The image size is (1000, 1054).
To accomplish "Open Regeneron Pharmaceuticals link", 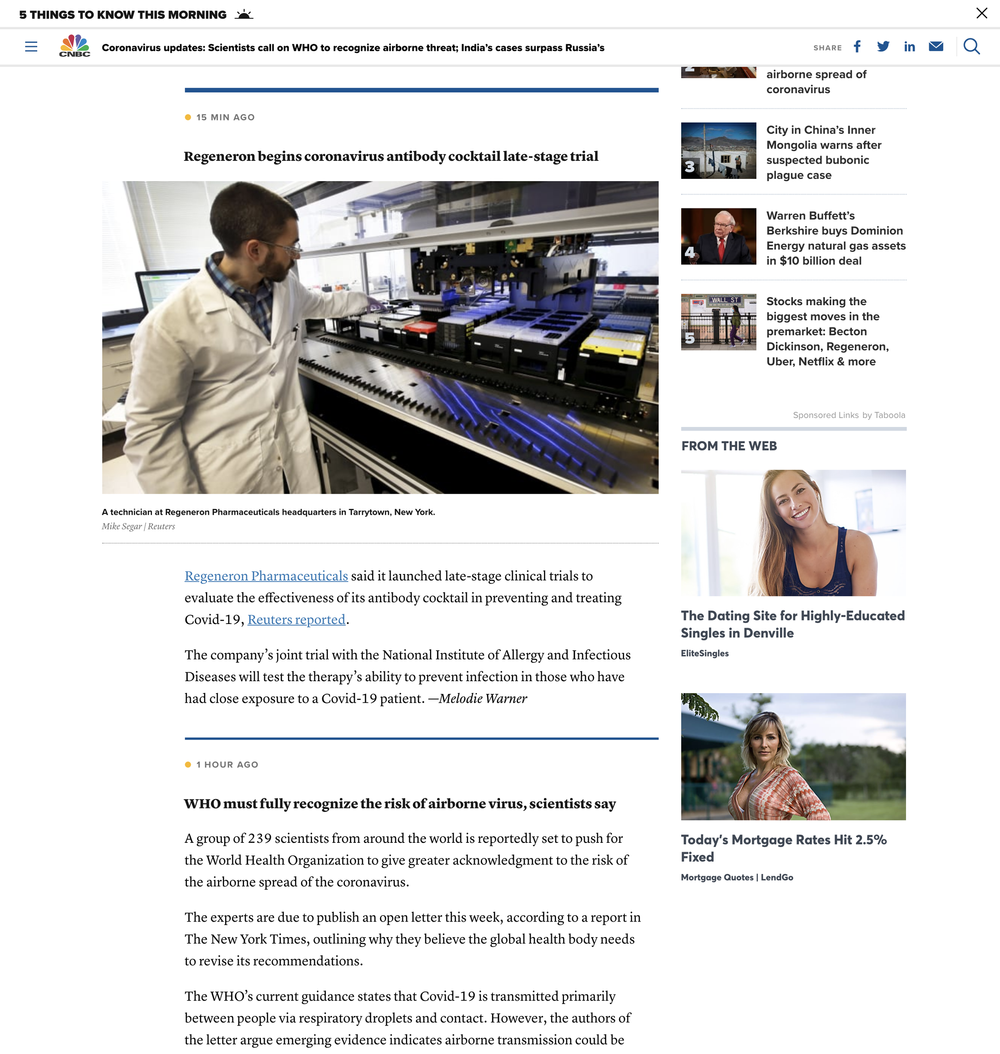I will point(266,576).
